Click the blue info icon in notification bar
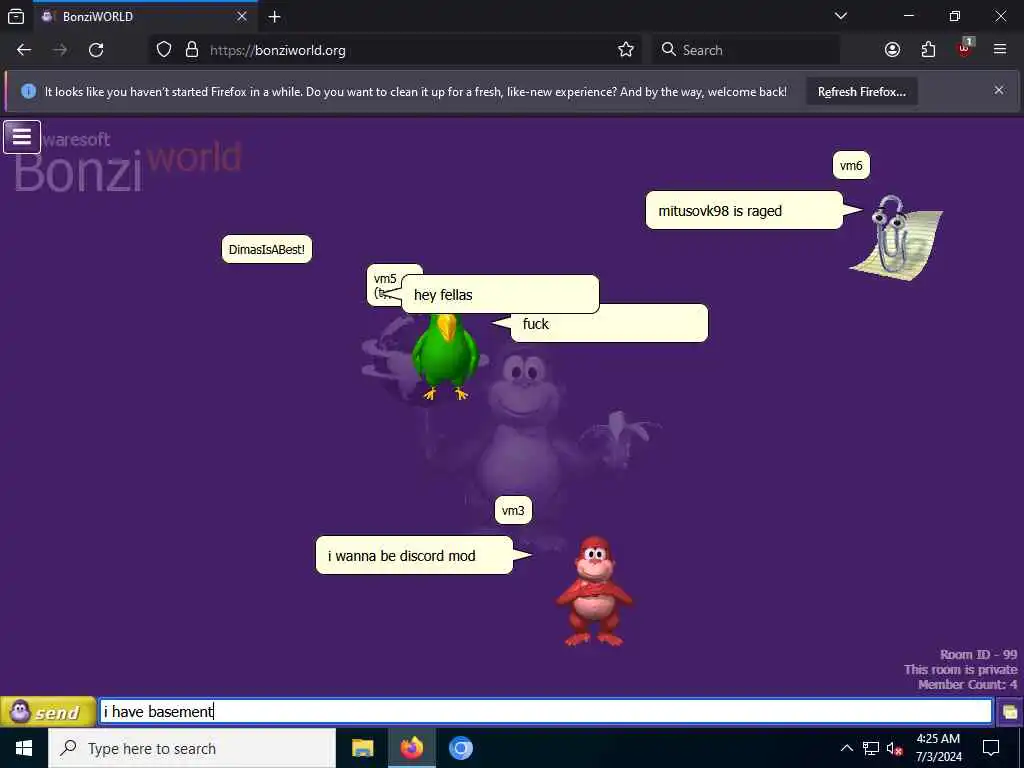Viewport: 1024px width, 768px height. [x=28, y=91]
